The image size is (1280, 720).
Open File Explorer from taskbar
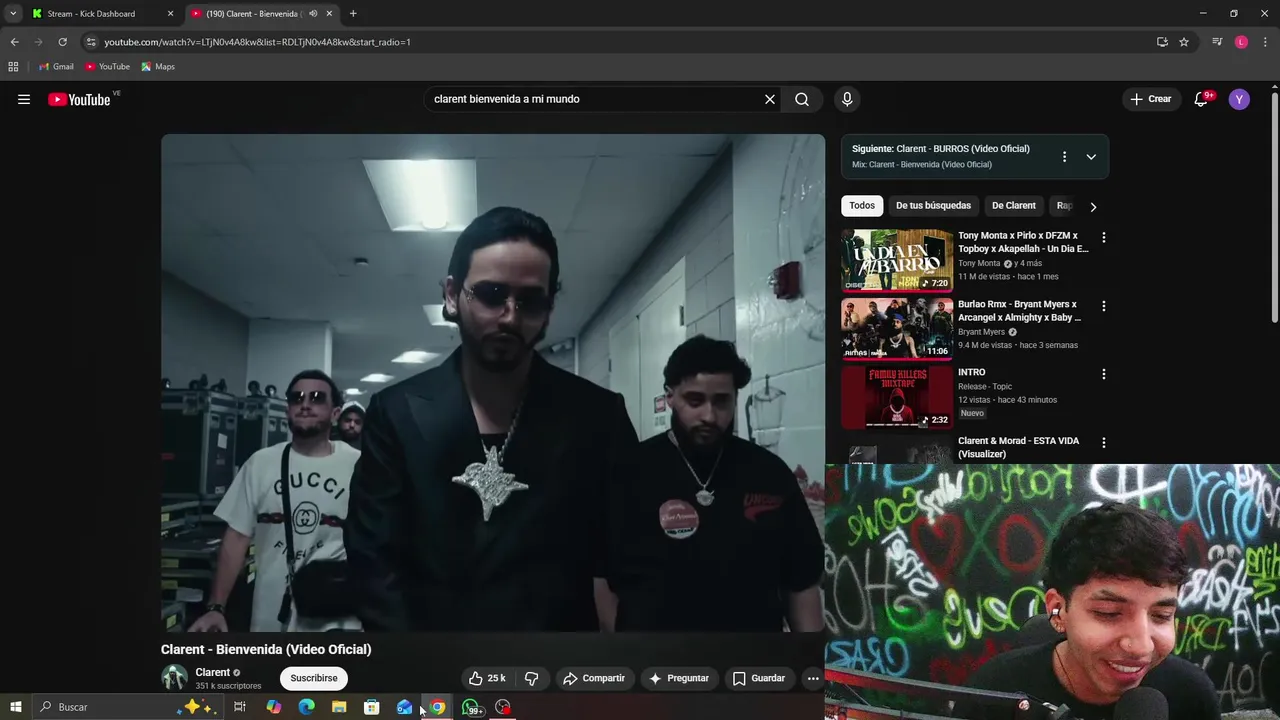point(339,707)
